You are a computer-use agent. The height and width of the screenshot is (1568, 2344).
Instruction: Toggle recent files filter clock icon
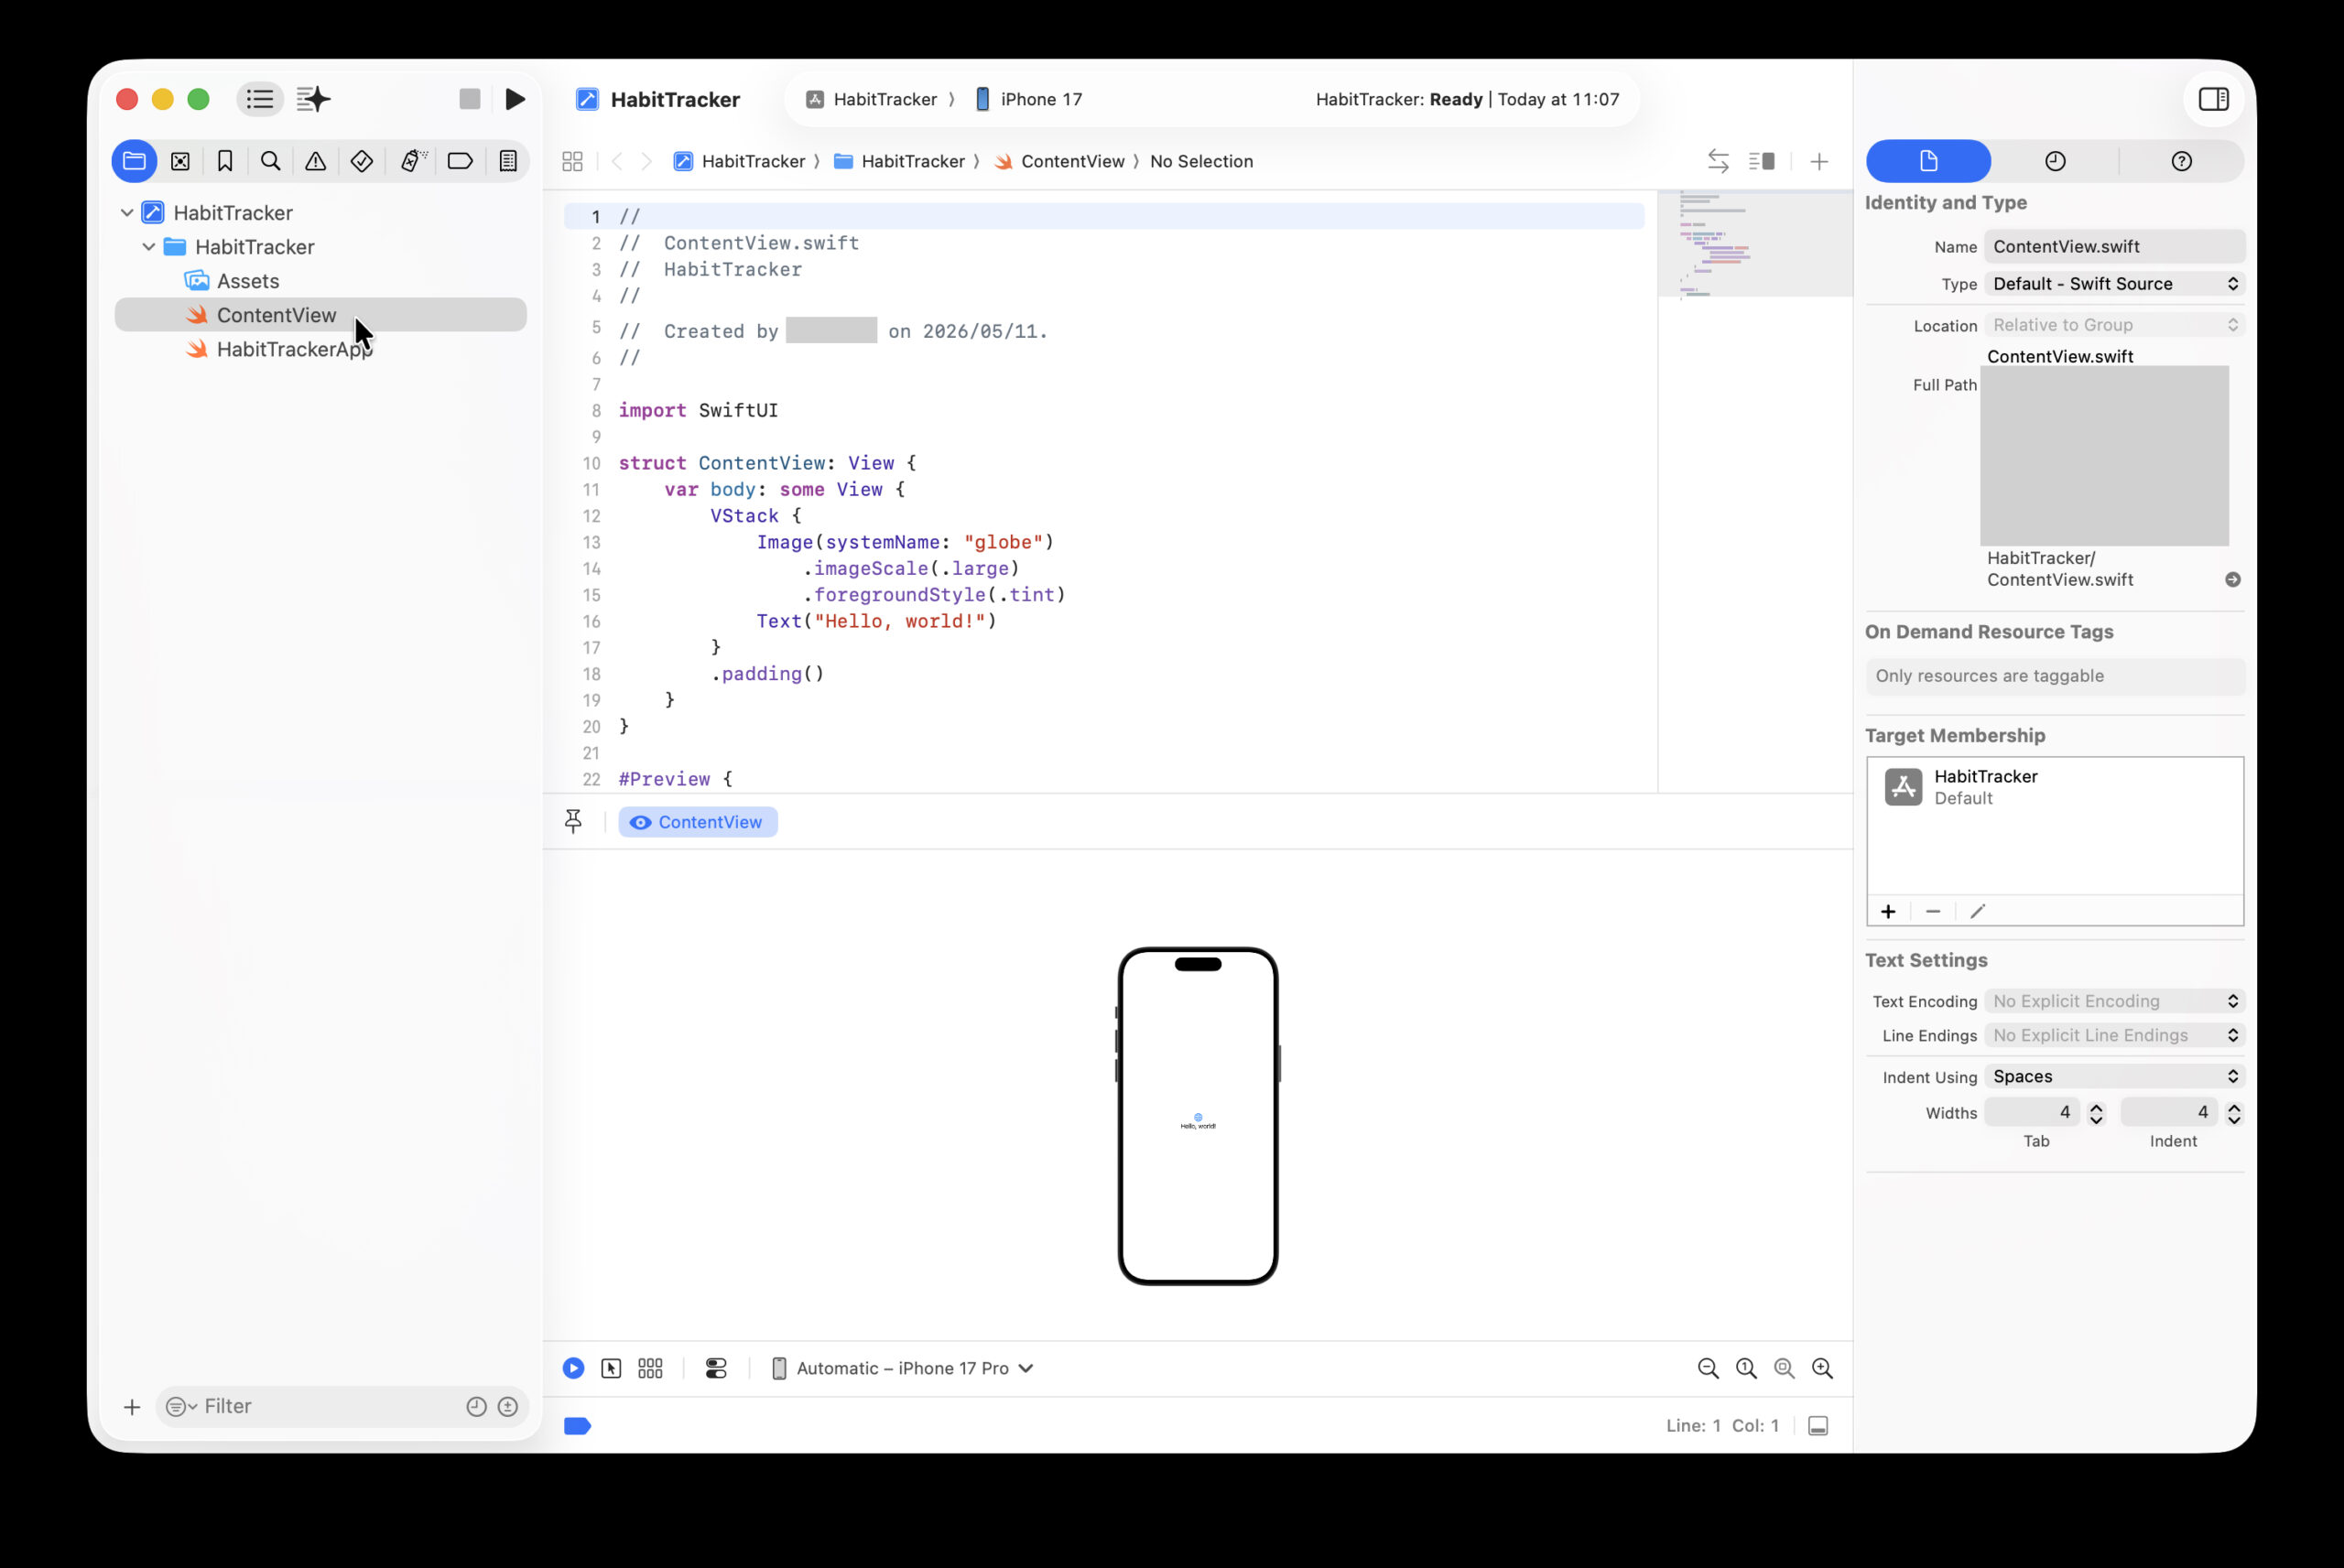(477, 1407)
